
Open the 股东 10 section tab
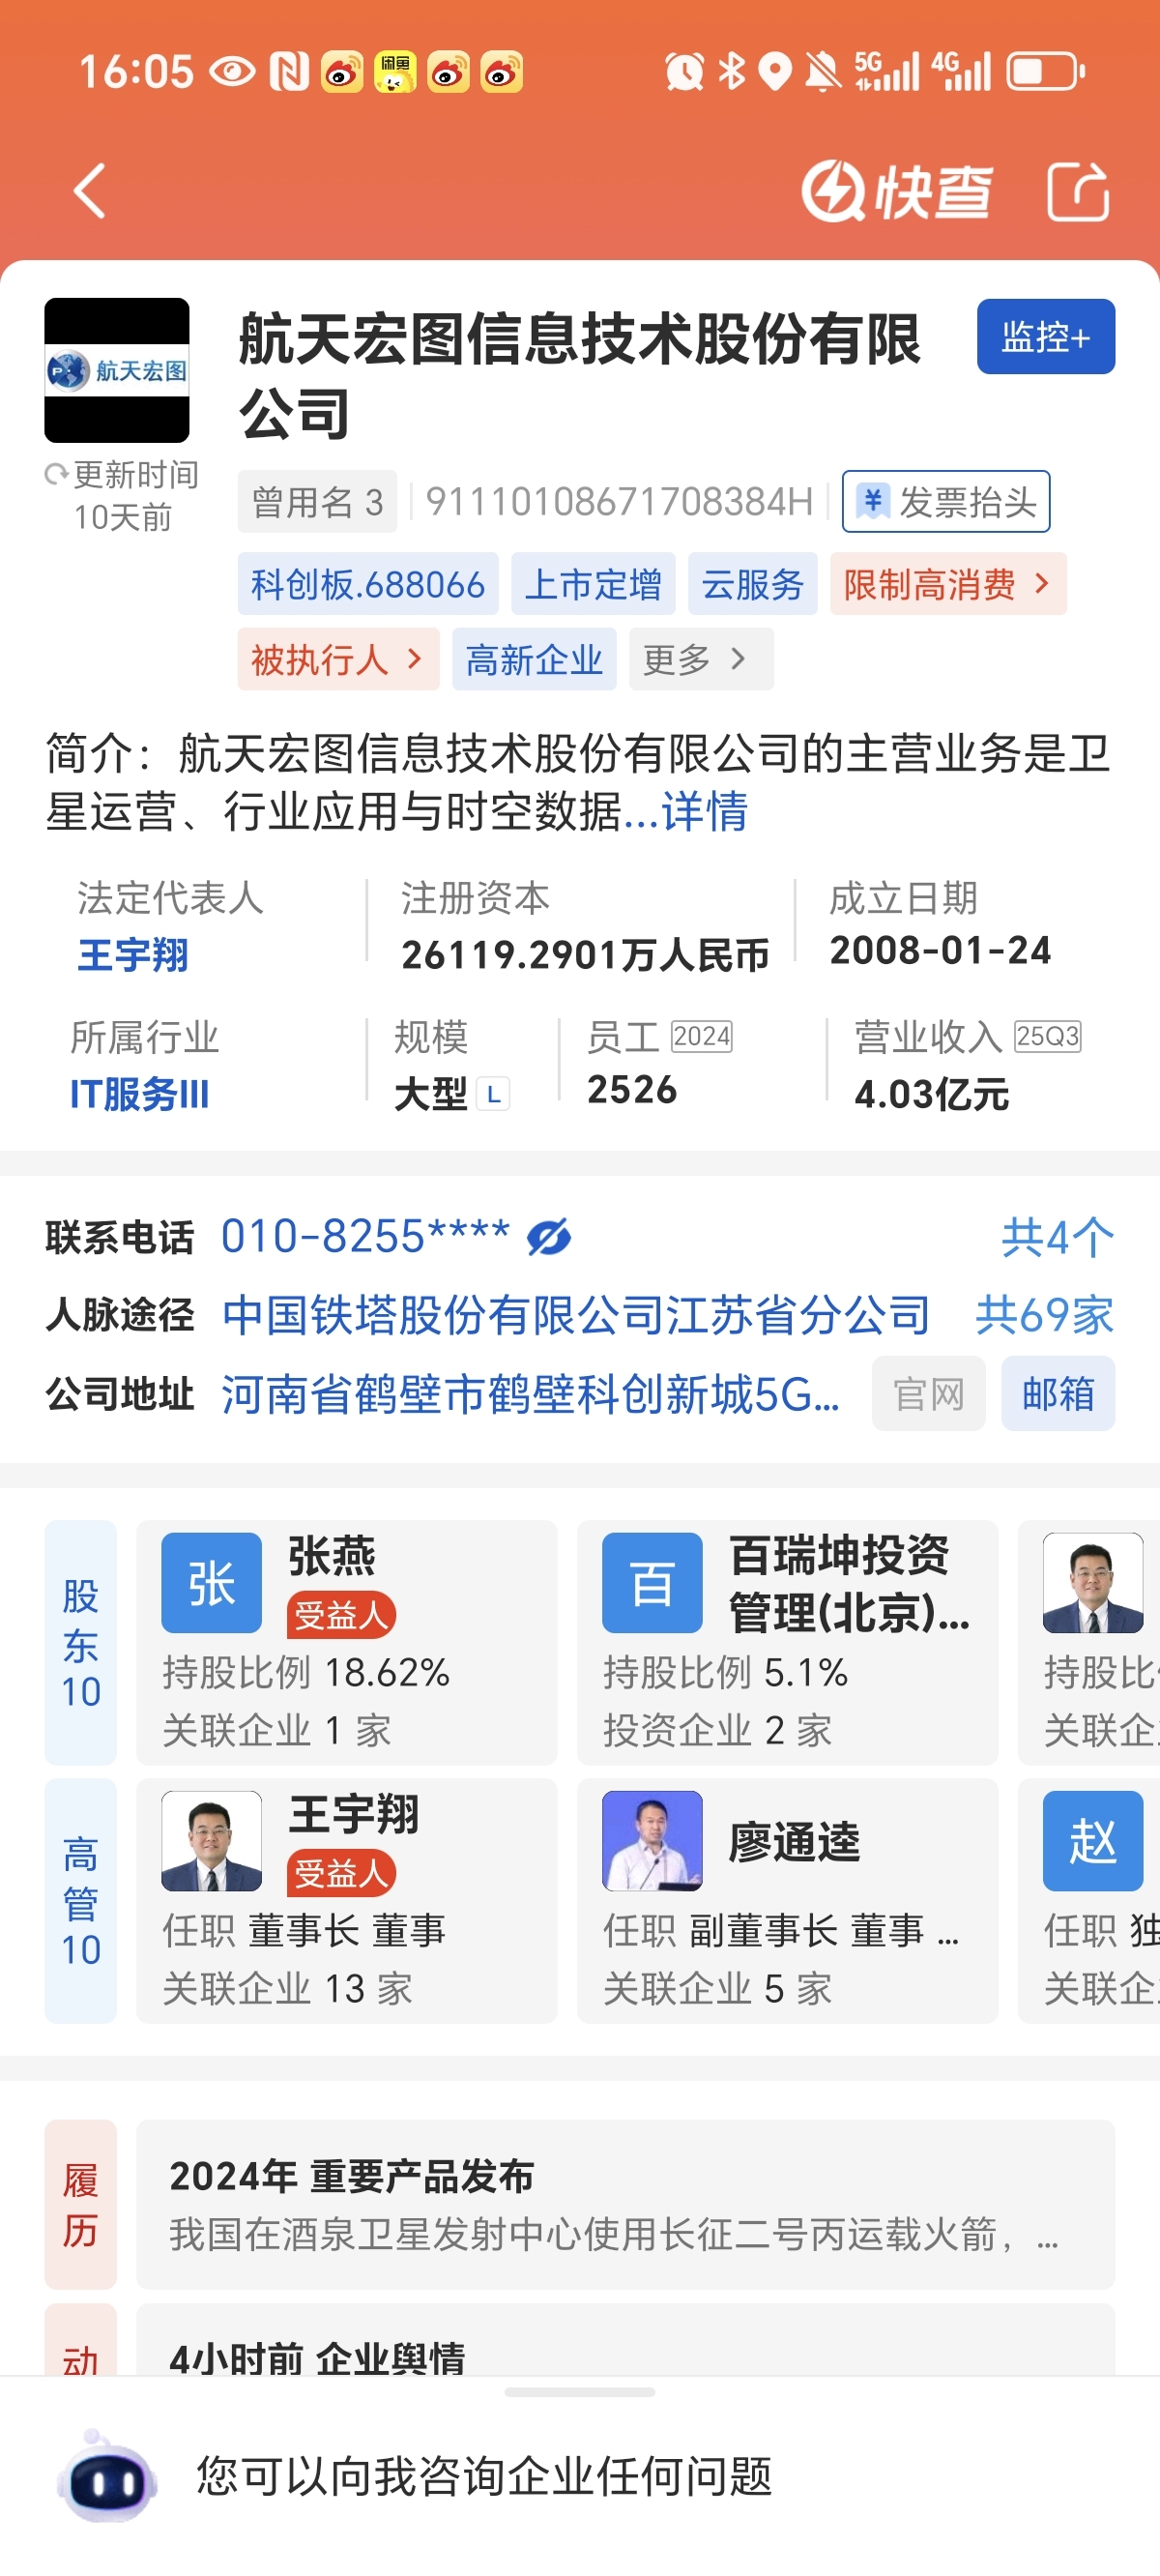[81, 1643]
